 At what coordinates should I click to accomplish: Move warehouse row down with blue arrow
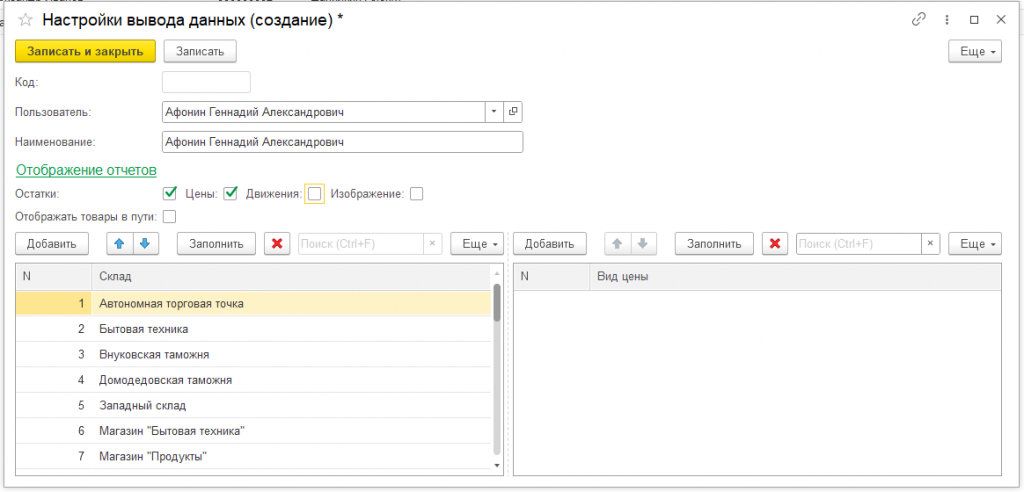click(145, 244)
